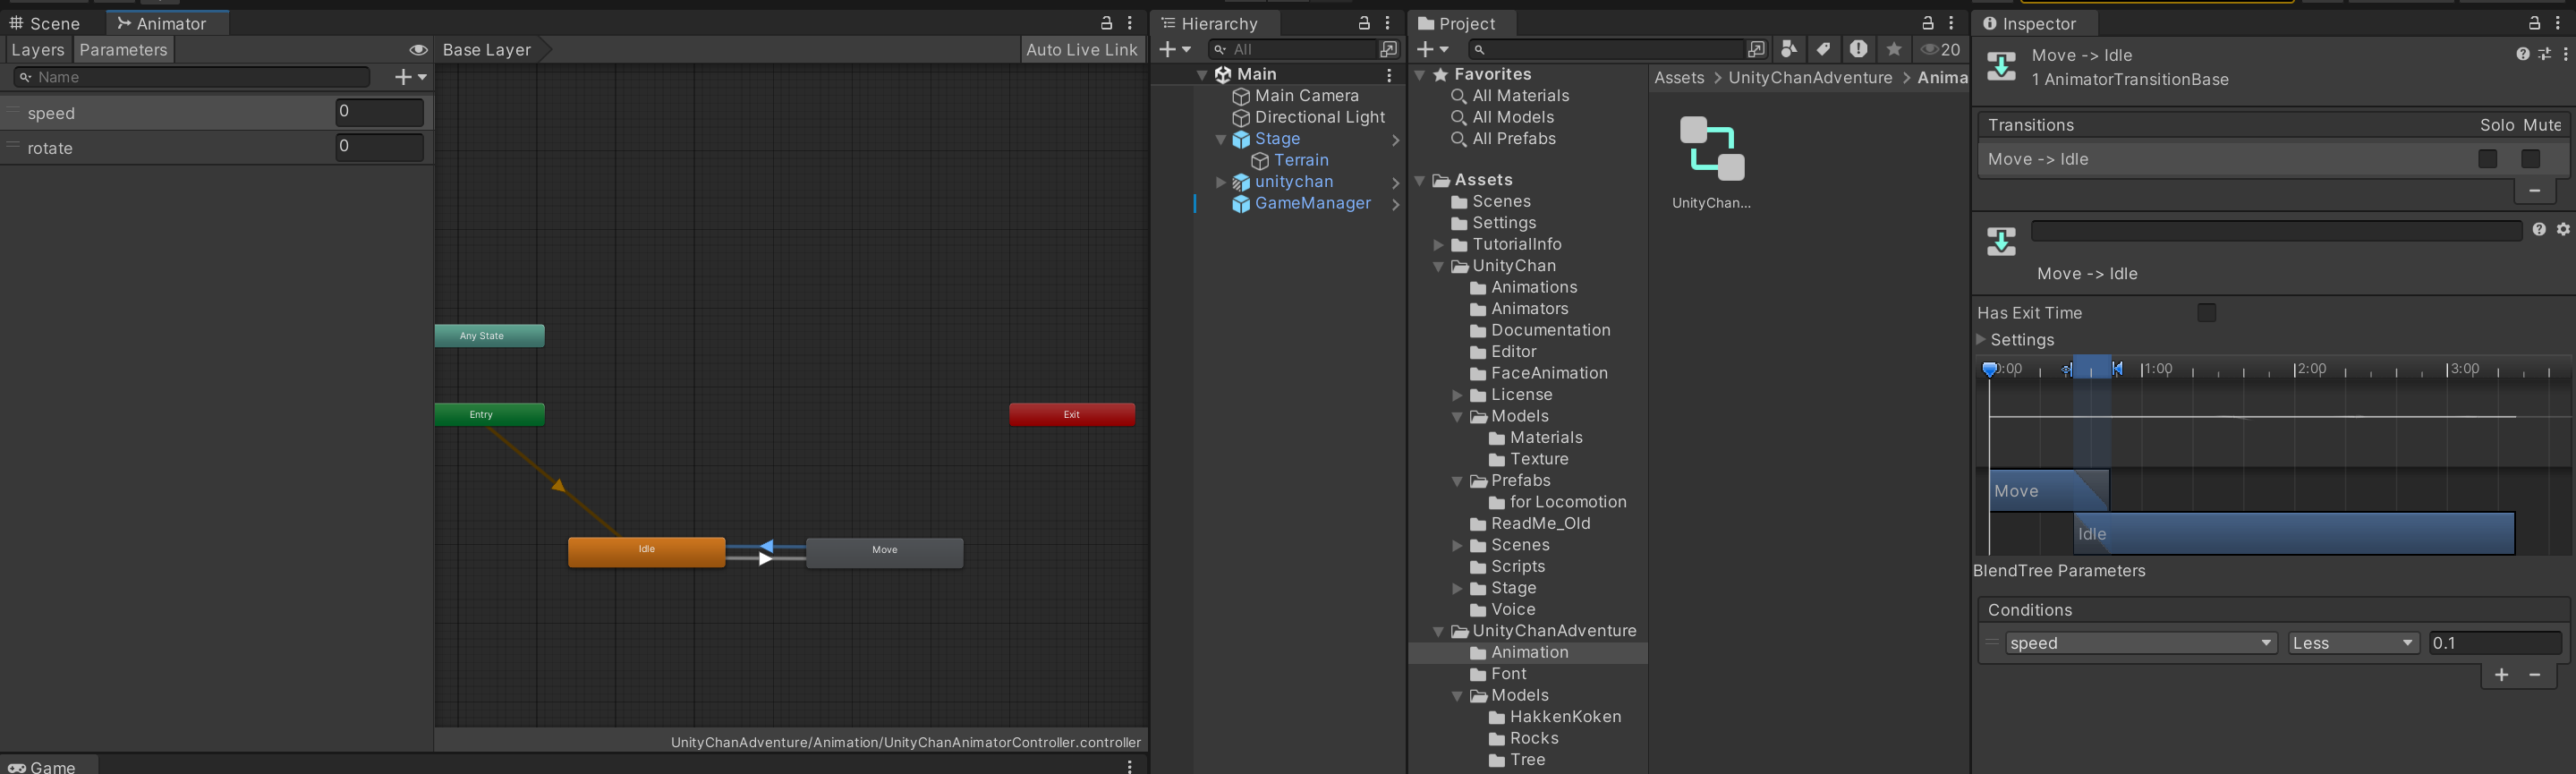2576x774 pixels.
Task: Click the Save search star icon in Project toolbar
Action: coord(1893,49)
